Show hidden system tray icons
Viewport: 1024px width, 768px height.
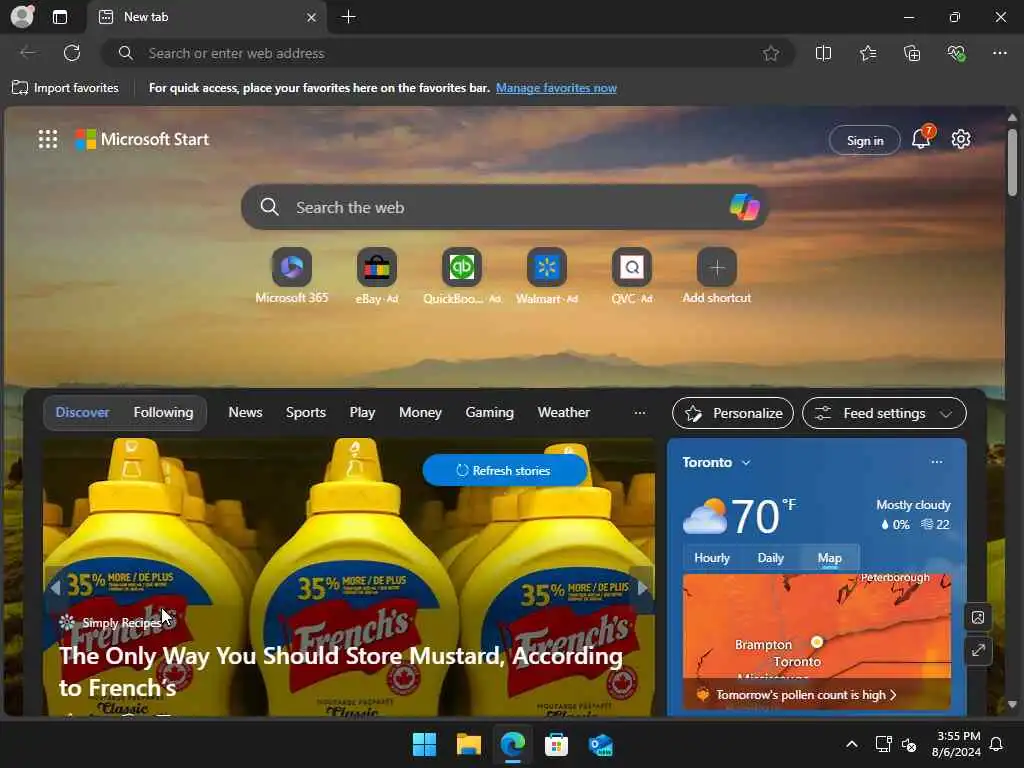point(852,744)
